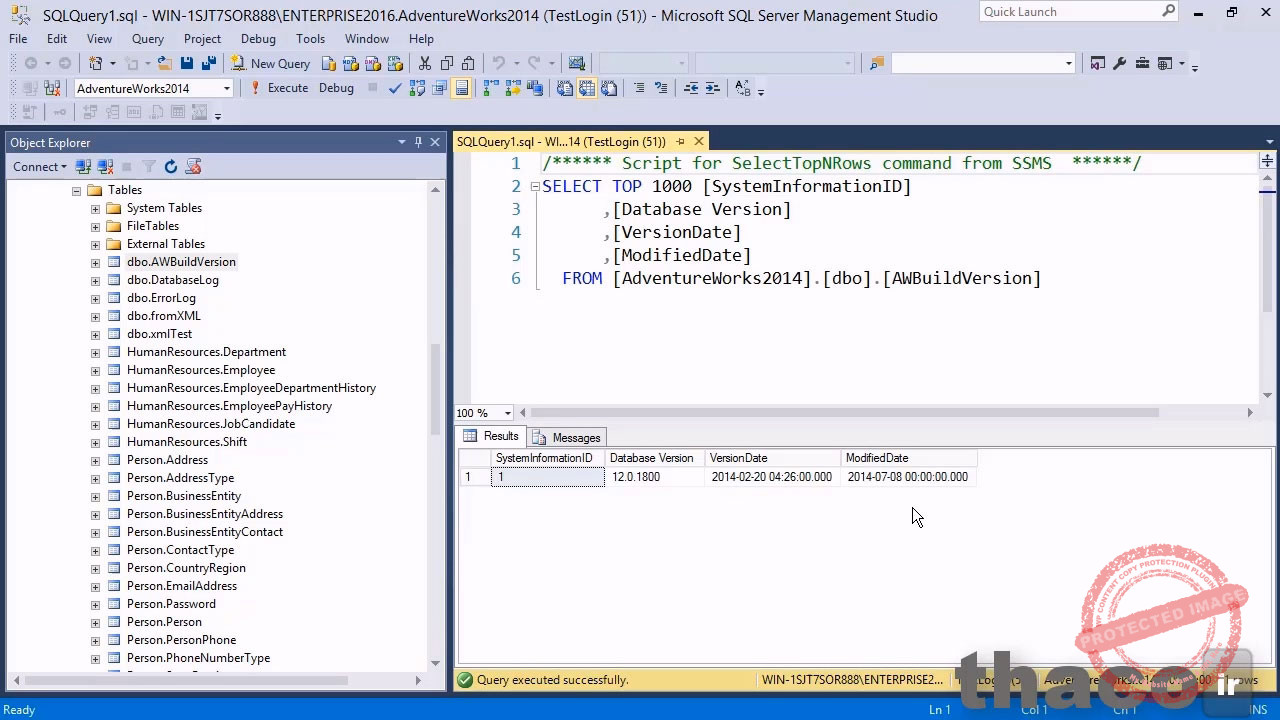The width and height of the screenshot is (1280, 720).
Task: Expand the Person.Address table node
Action: pos(95,460)
